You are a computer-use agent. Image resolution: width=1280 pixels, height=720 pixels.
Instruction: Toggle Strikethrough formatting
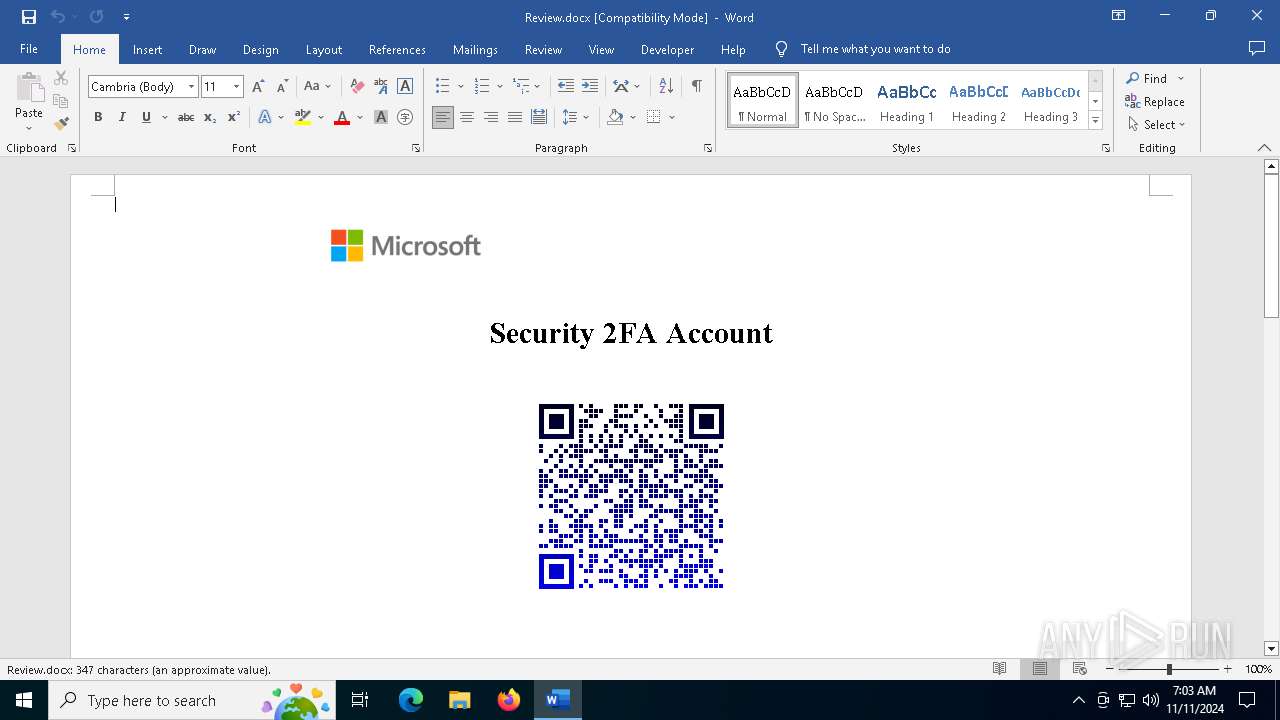pos(185,117)
